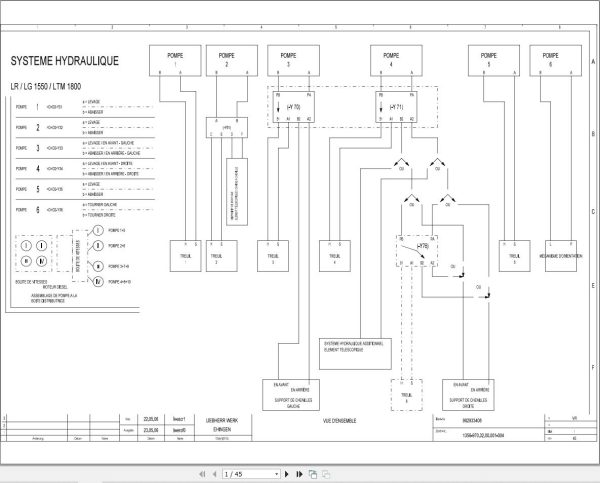
Task: Click the POMPE 3 legend row
Action: click(85, 148)
